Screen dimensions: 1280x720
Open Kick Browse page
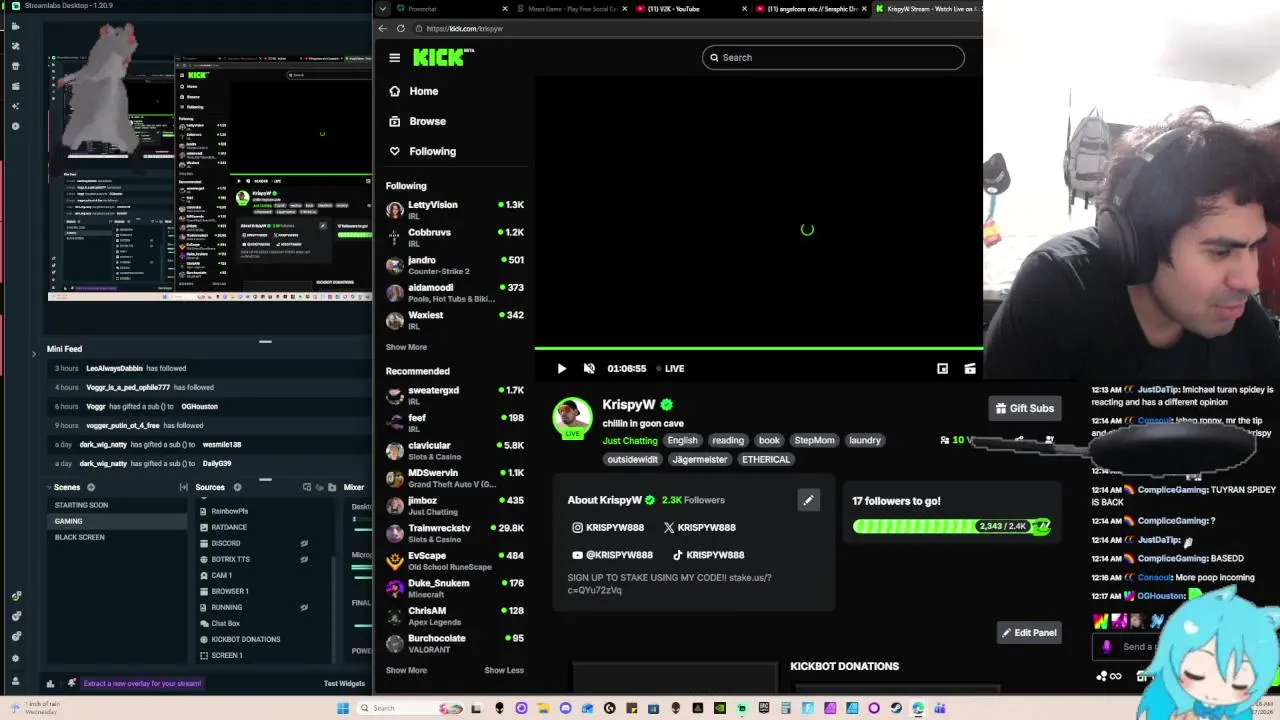point(427,121)
